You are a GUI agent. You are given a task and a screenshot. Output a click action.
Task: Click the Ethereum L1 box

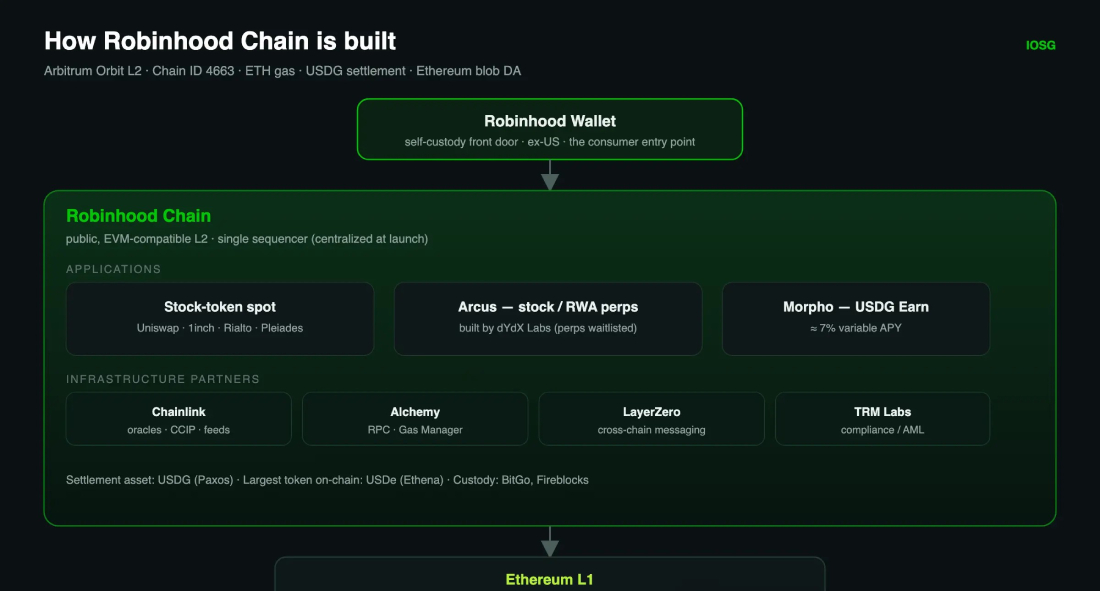(550, 574)
